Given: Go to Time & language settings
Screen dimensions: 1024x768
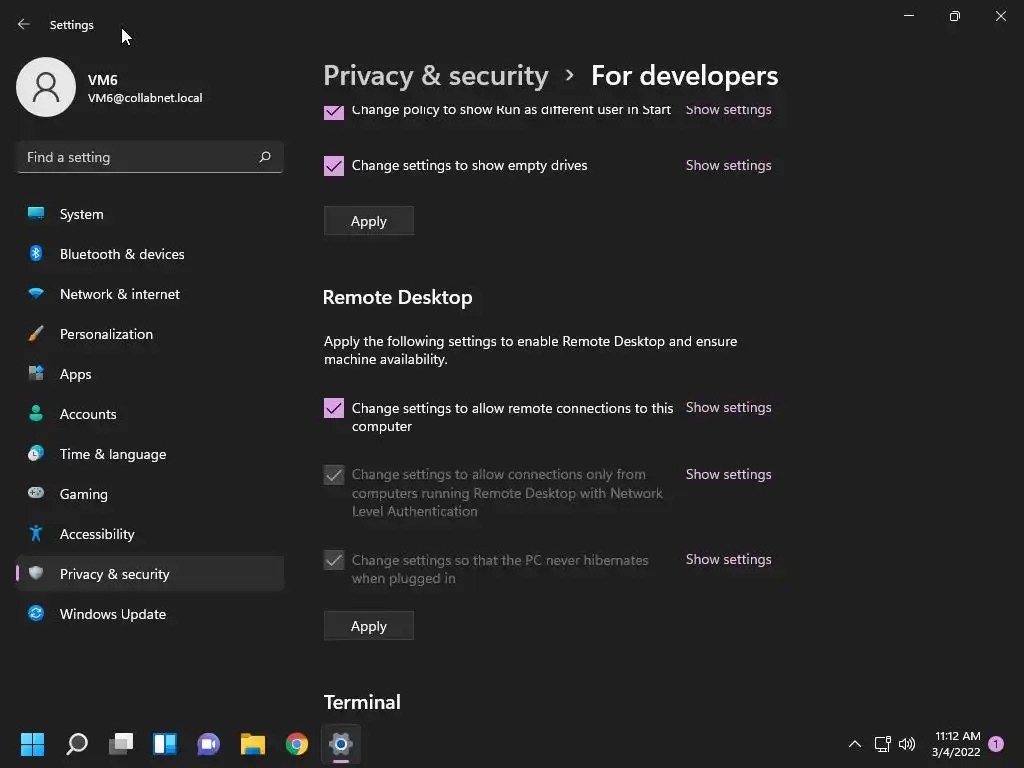Looking at the screenshot, I should coord(112,454).
